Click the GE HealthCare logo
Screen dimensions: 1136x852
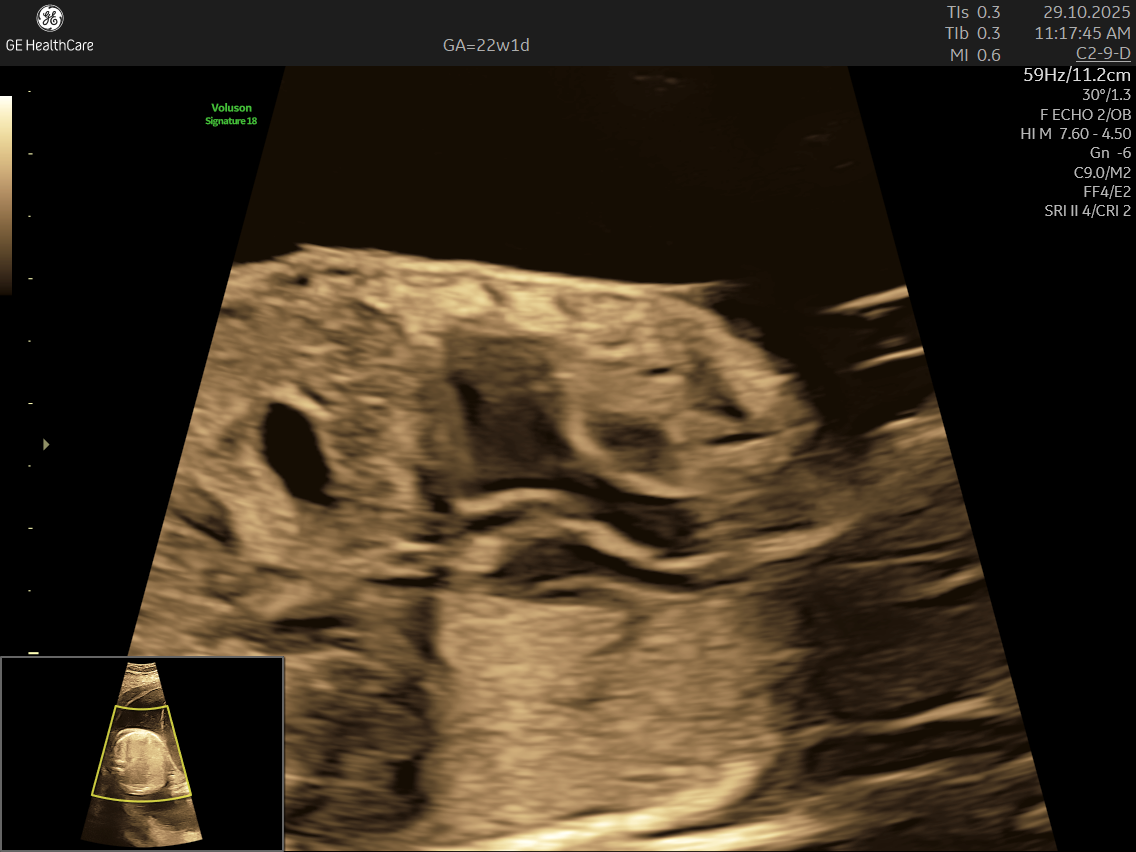point(49,28)
